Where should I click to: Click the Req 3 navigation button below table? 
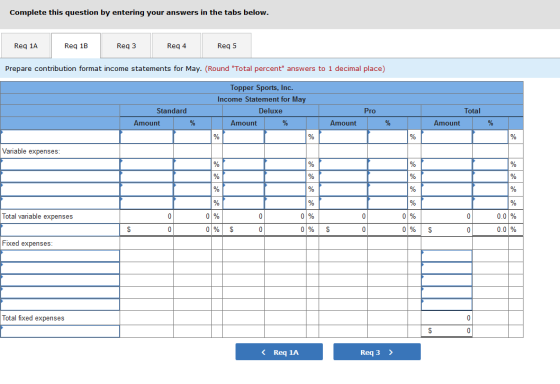click(x=377, y=352)
